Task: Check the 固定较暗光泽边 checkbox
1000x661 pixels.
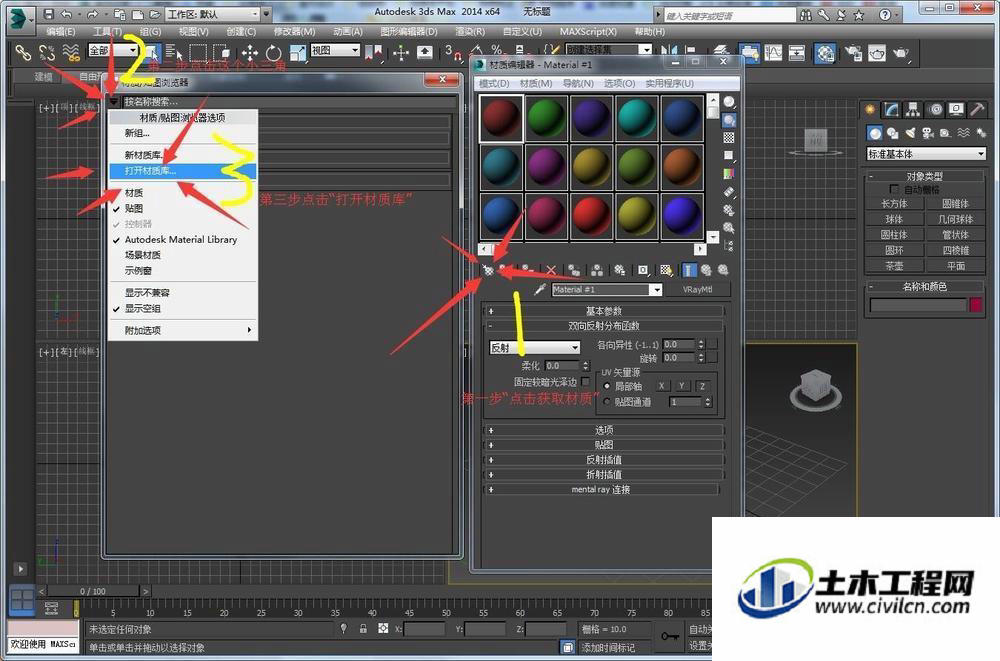Action: [585, 382]
